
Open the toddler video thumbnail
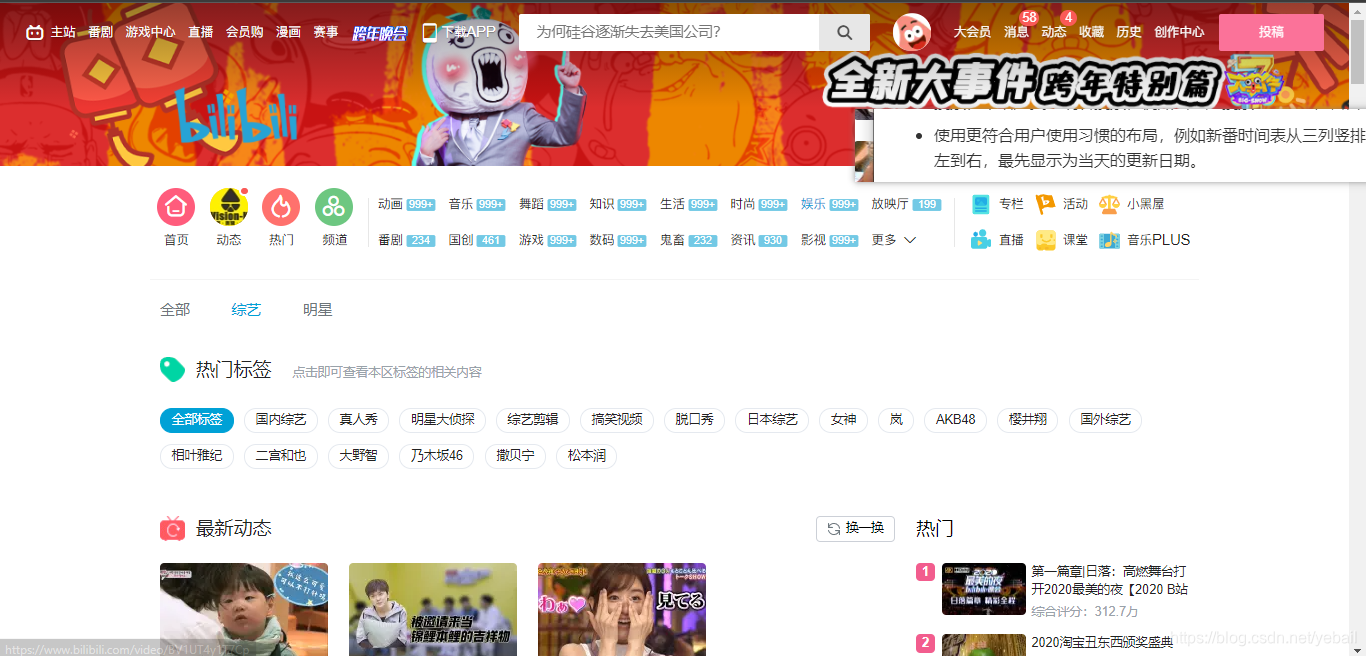244,609
